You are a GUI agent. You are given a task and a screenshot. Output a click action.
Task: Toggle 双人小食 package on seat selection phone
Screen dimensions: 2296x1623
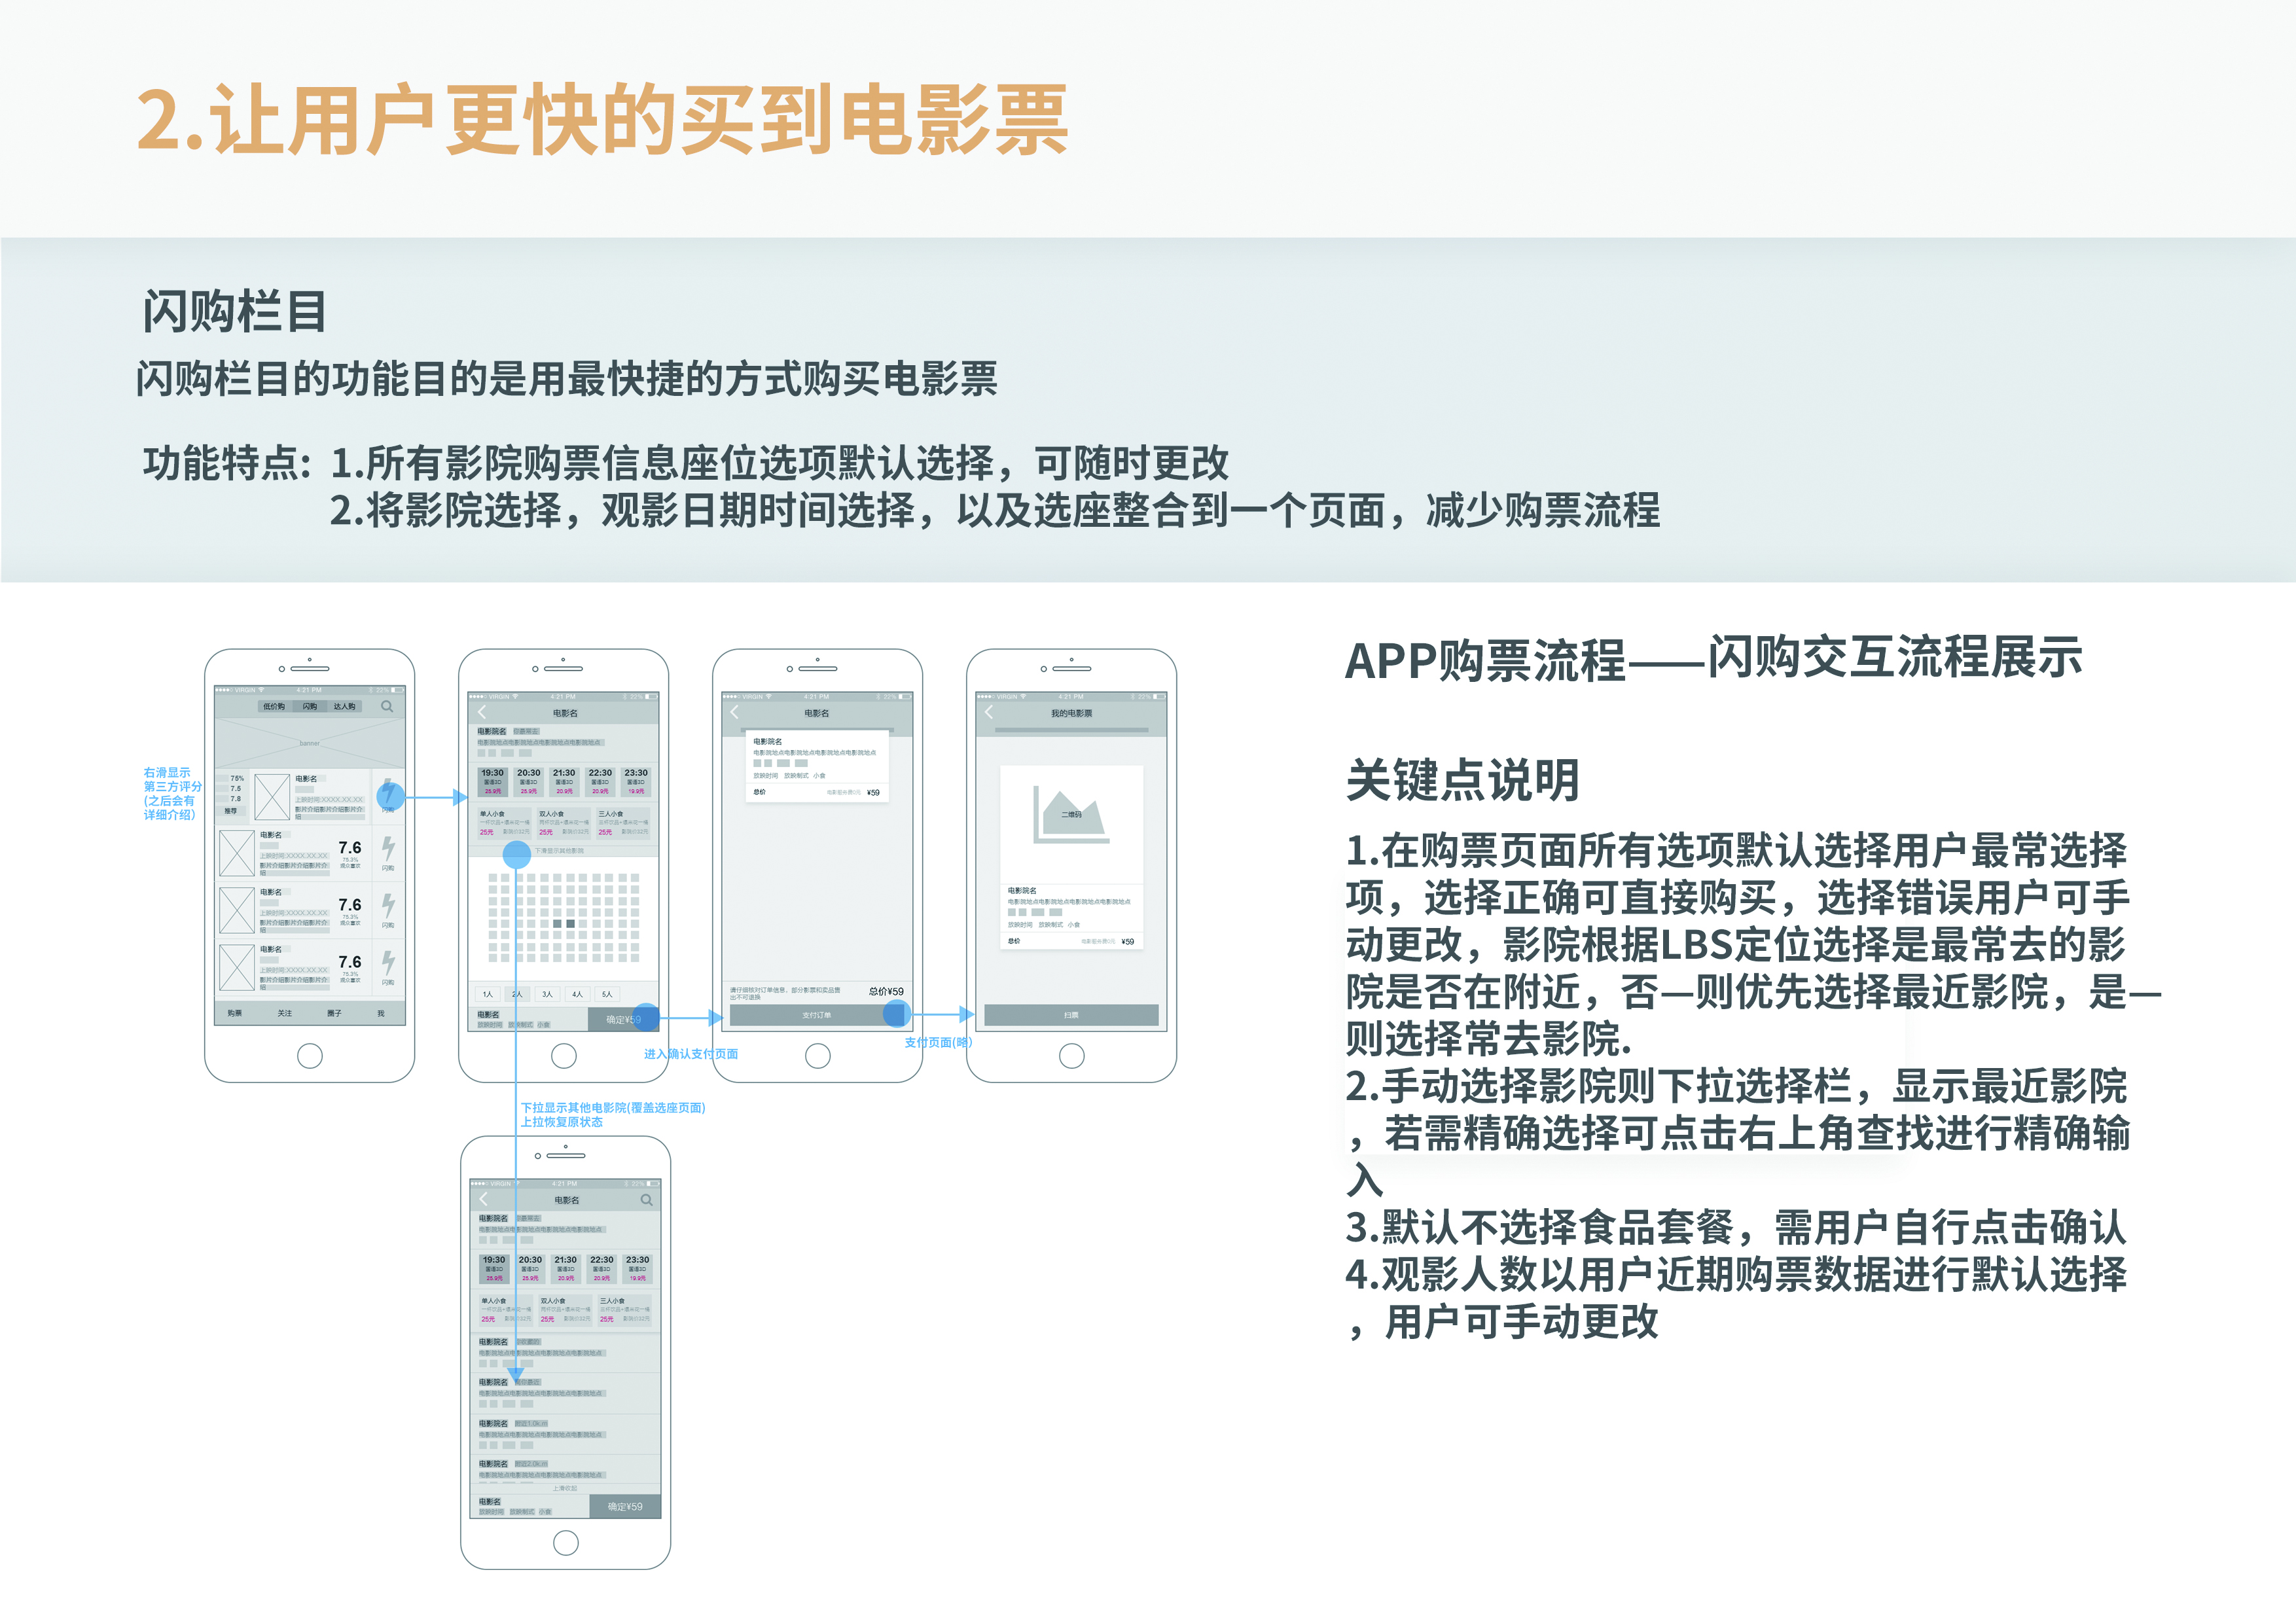click(x=564, y=823)
